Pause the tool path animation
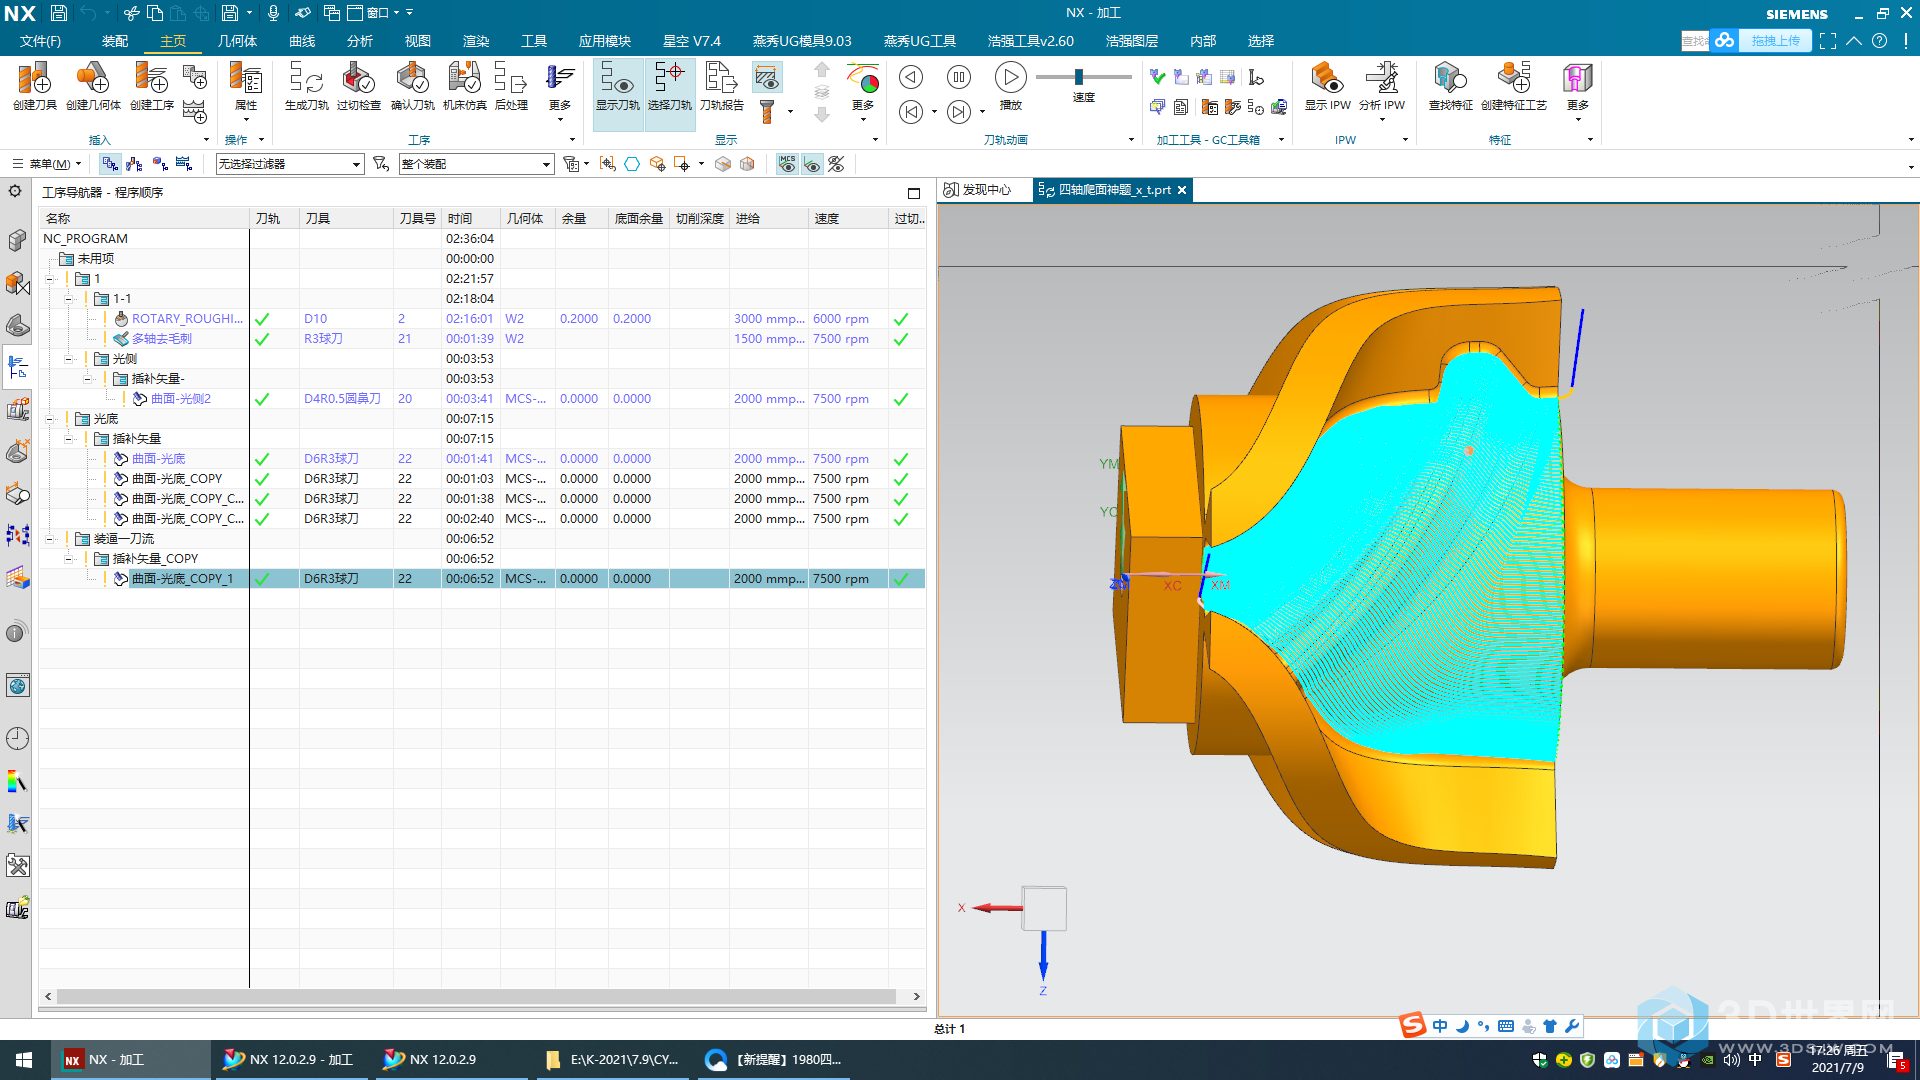Image resolution: width=1920 pixels, height=1080 pixels. pyautogui.click(x=958, y=77)
